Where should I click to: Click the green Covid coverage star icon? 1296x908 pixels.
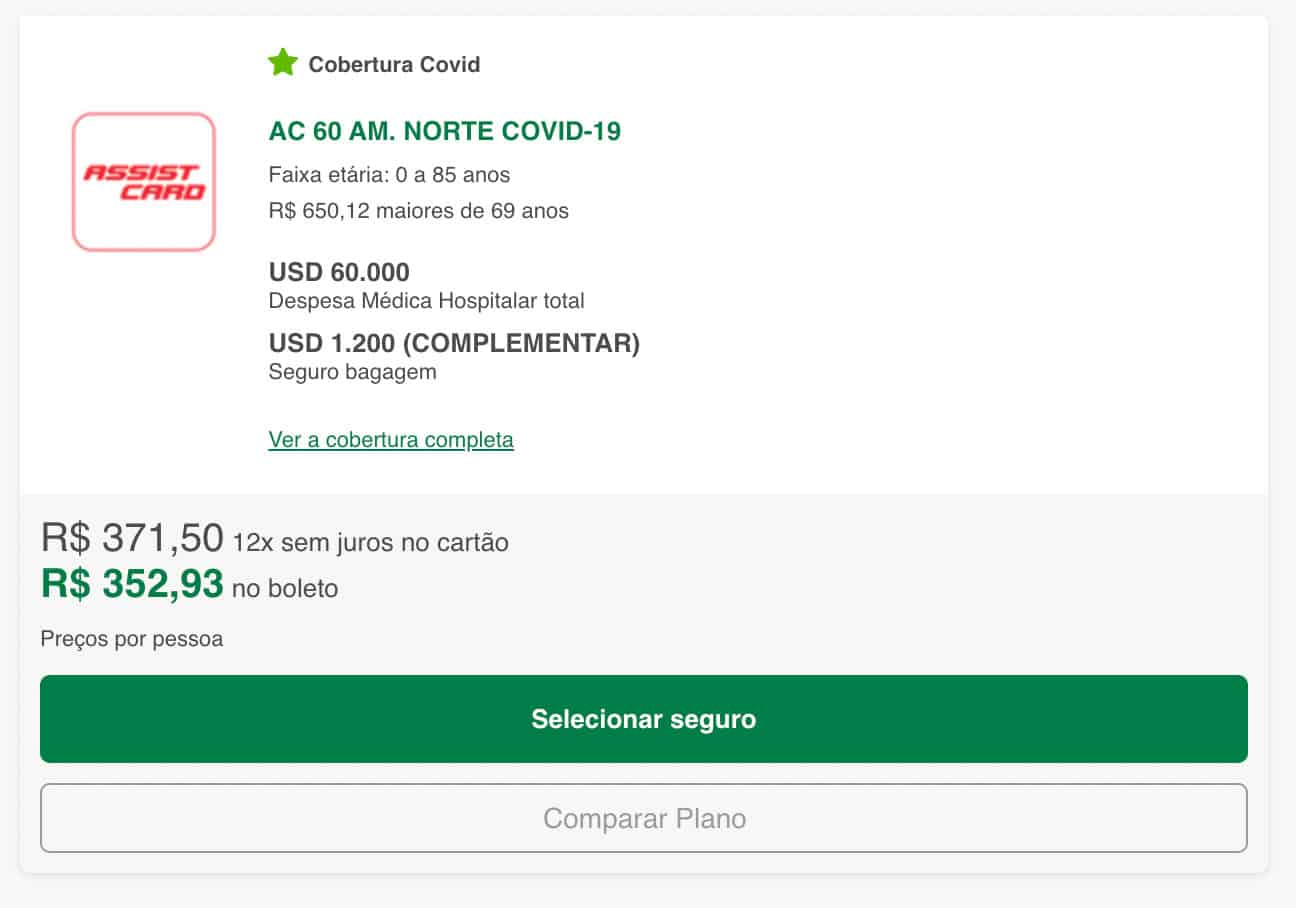(283, 64)
